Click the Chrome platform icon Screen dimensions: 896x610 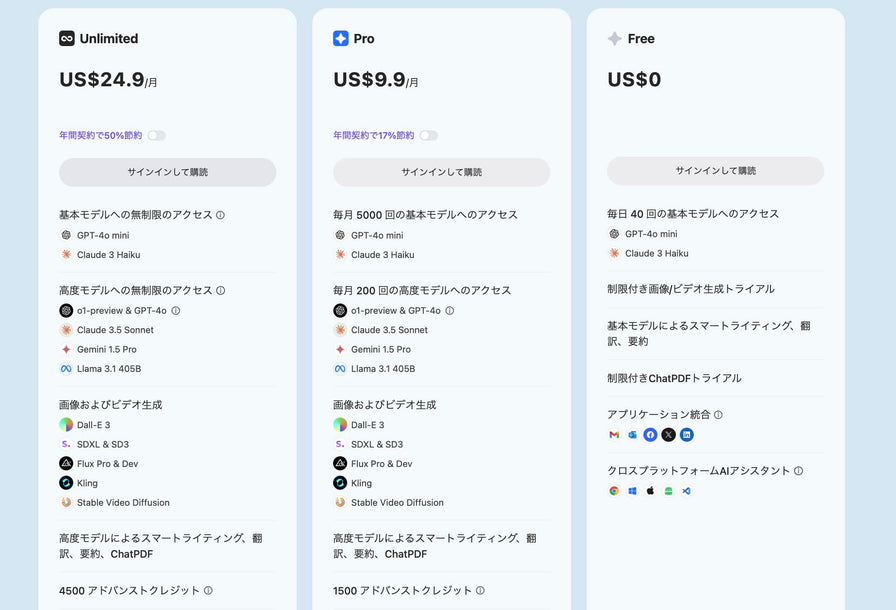pos(614,491)
